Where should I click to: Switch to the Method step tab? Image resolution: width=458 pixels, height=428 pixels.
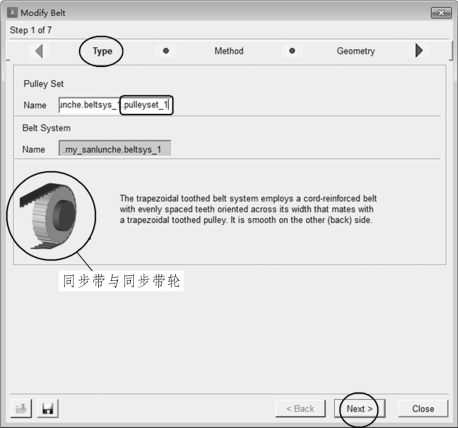coord(229,51)
